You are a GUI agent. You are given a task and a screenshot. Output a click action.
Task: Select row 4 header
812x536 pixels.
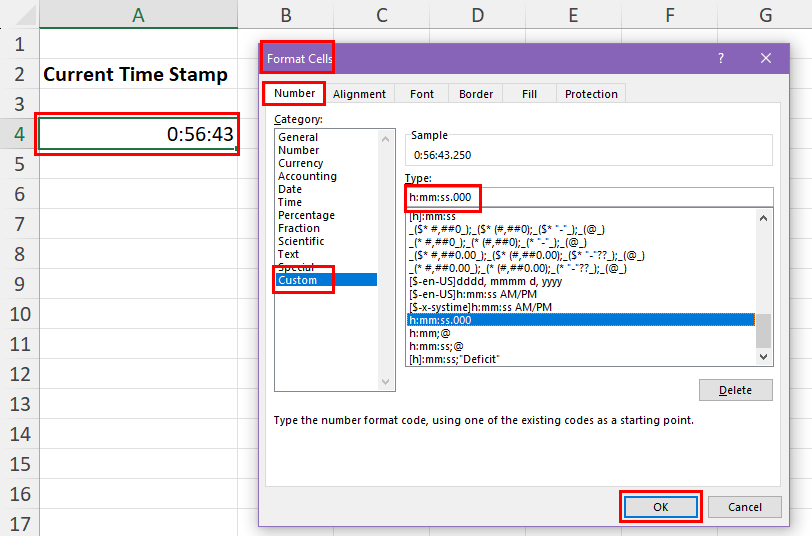point(19,134)
